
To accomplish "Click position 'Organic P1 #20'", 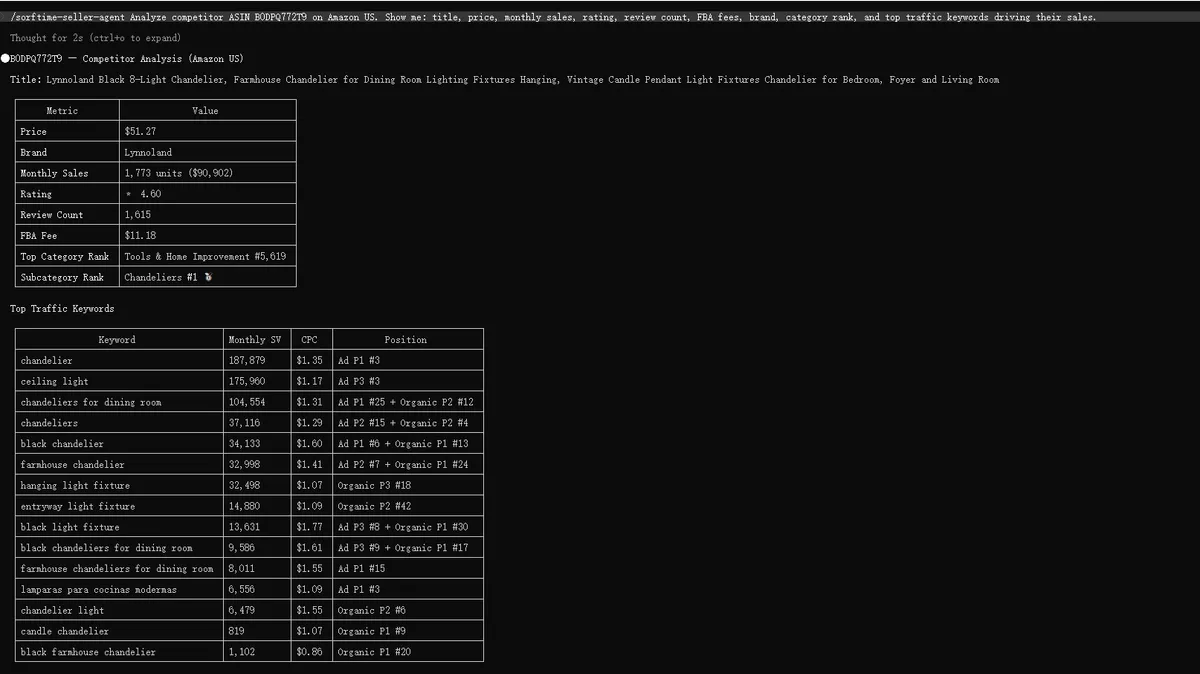I will tap(374, 652).
